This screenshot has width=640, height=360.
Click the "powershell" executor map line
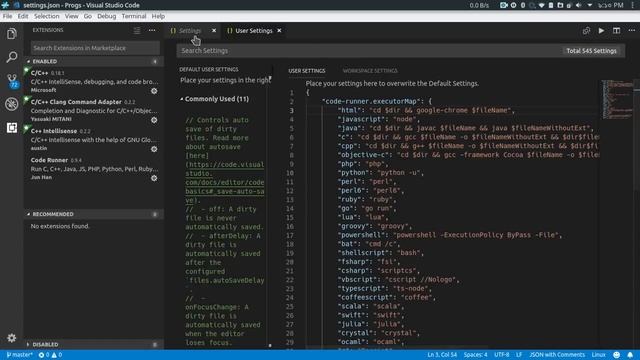click(450, 235)
